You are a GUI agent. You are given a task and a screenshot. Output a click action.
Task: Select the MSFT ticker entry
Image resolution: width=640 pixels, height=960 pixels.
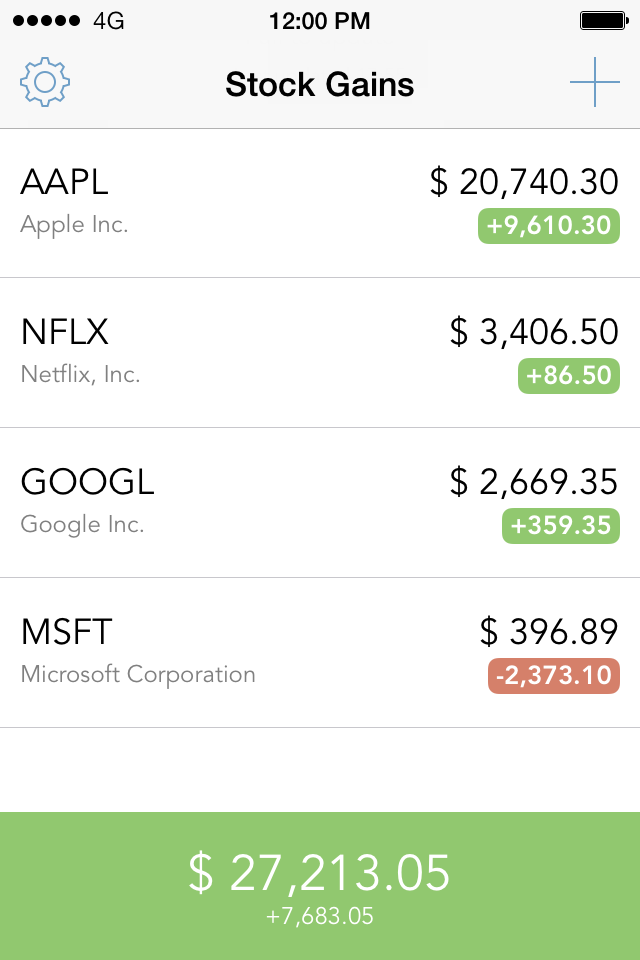coord(320,653)
